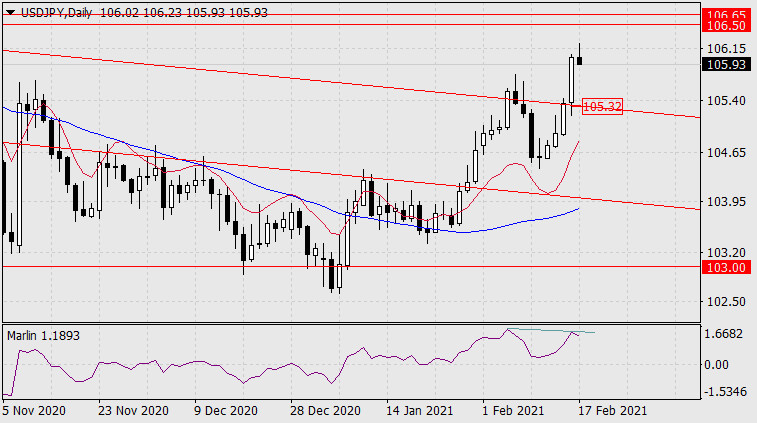The width and height of the screenshot is (757, 423).
Task: Click the 104.65 price axis value
Action: pyautogui.click(x=727, y=153)
